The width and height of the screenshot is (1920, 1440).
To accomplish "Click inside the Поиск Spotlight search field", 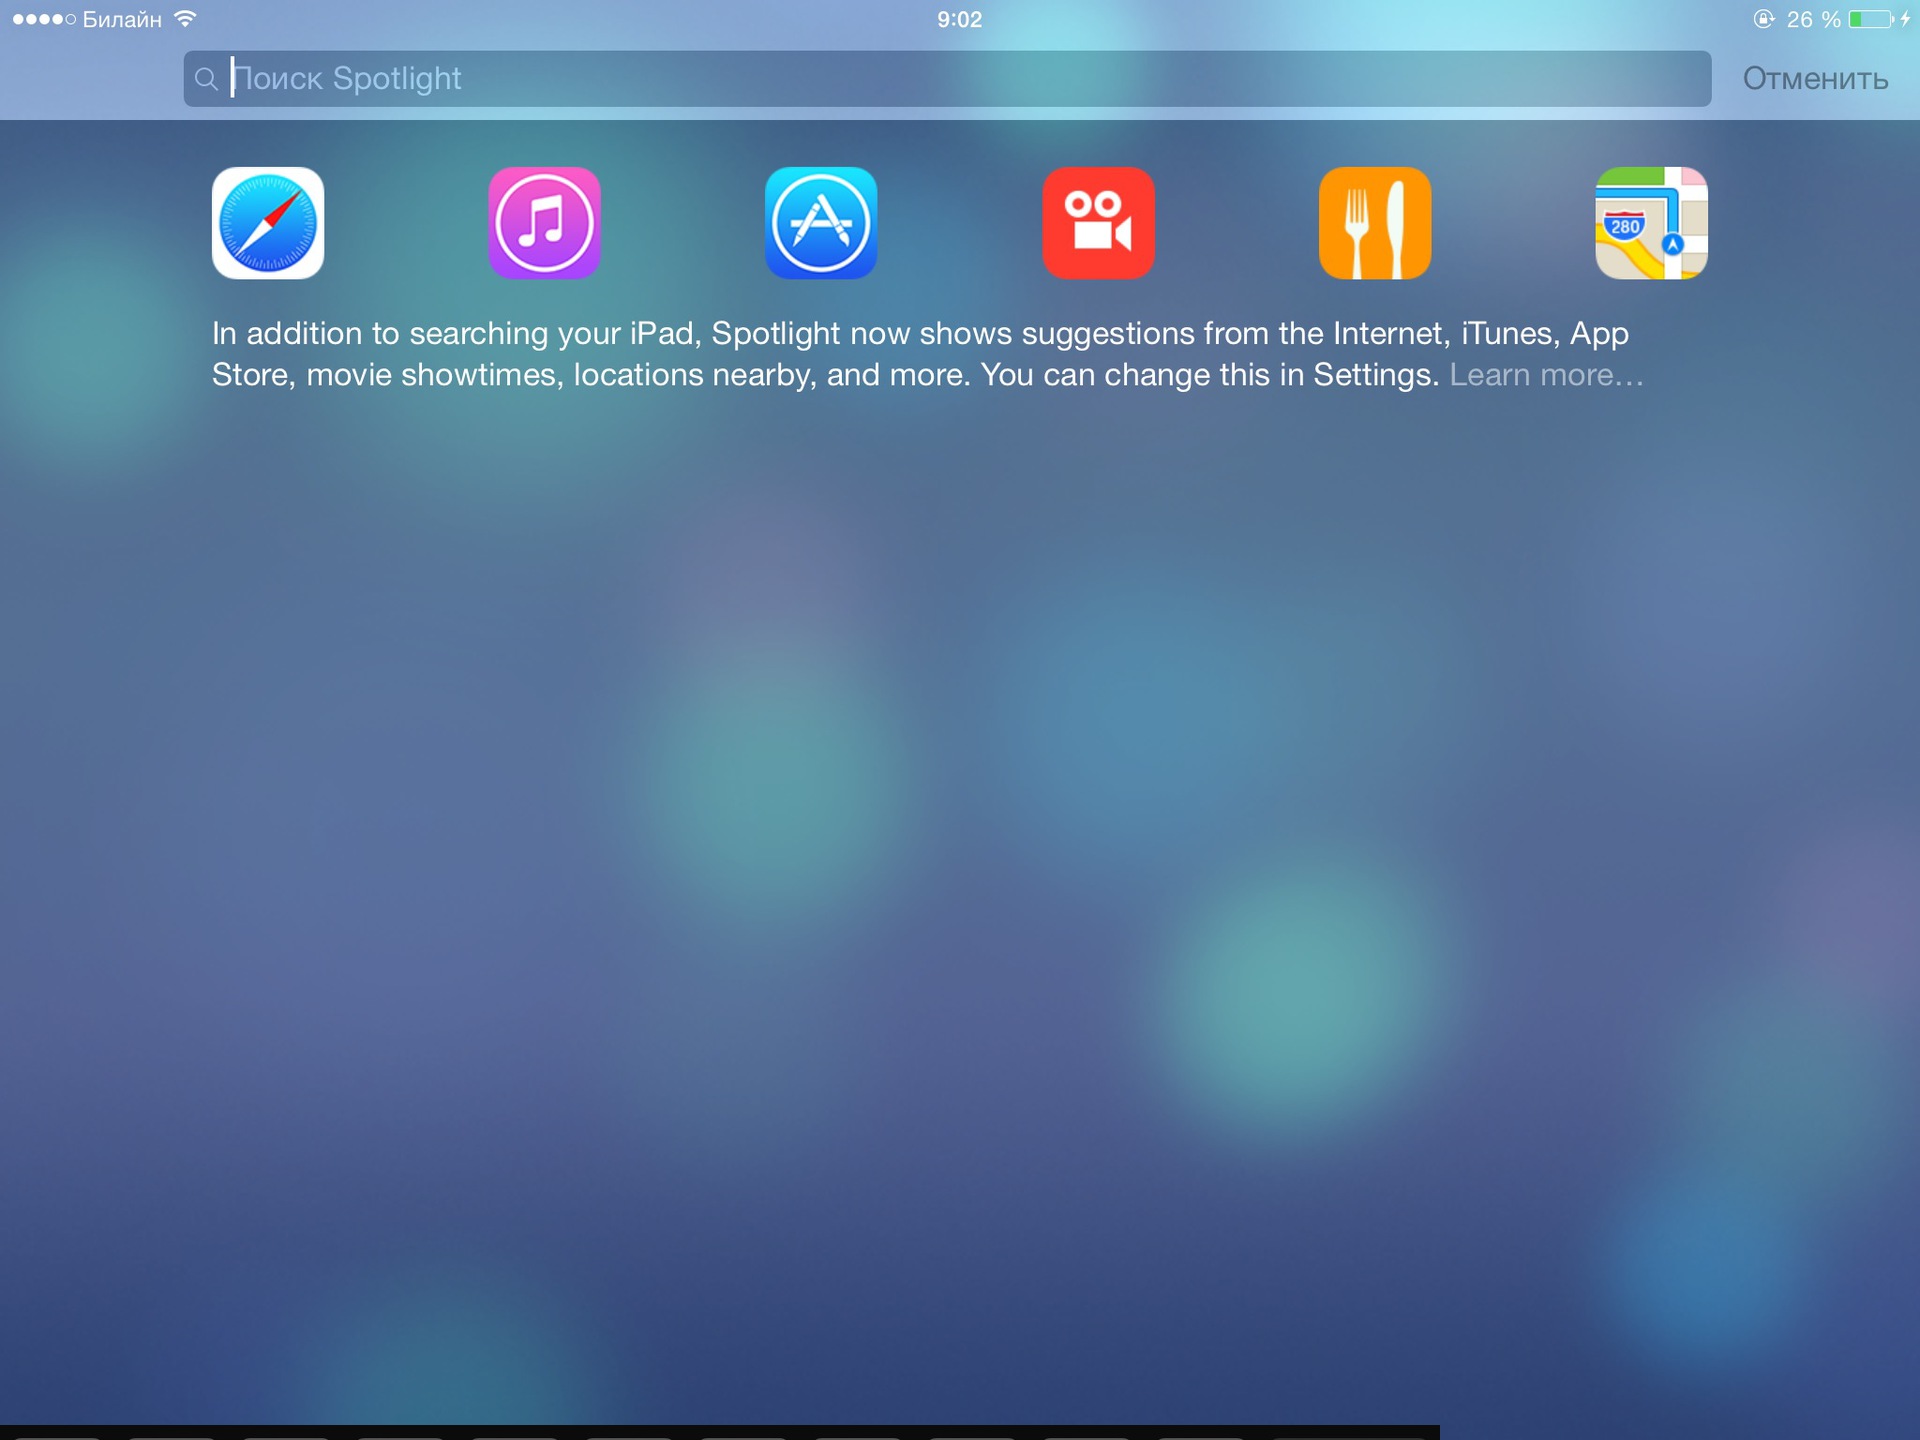I will coord(700,79).
